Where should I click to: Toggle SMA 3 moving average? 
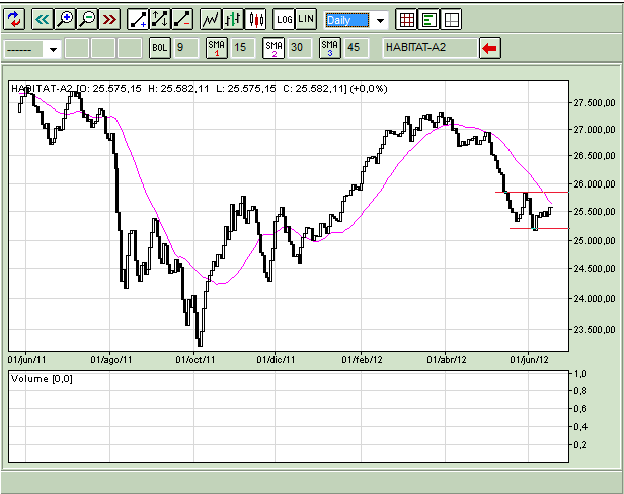click(x=330, y=48)
